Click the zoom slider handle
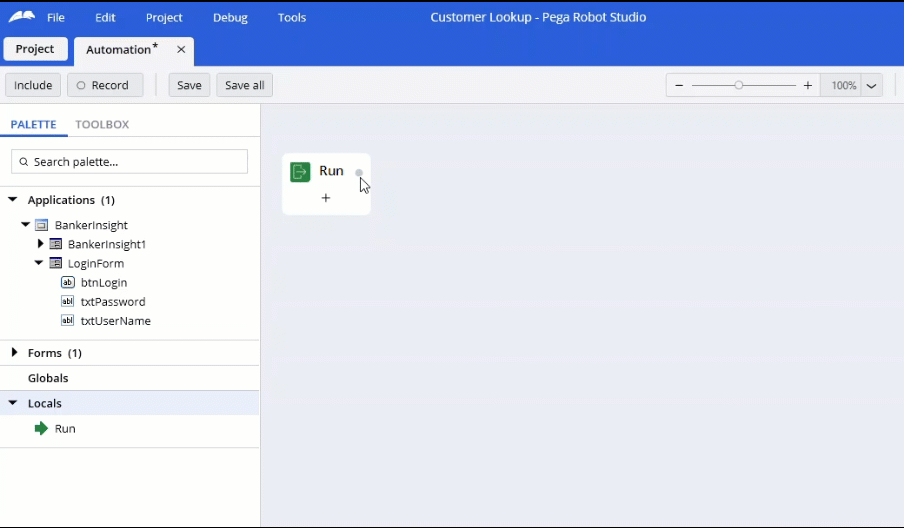This screenshot has height=528, width=904. (739, 85)
